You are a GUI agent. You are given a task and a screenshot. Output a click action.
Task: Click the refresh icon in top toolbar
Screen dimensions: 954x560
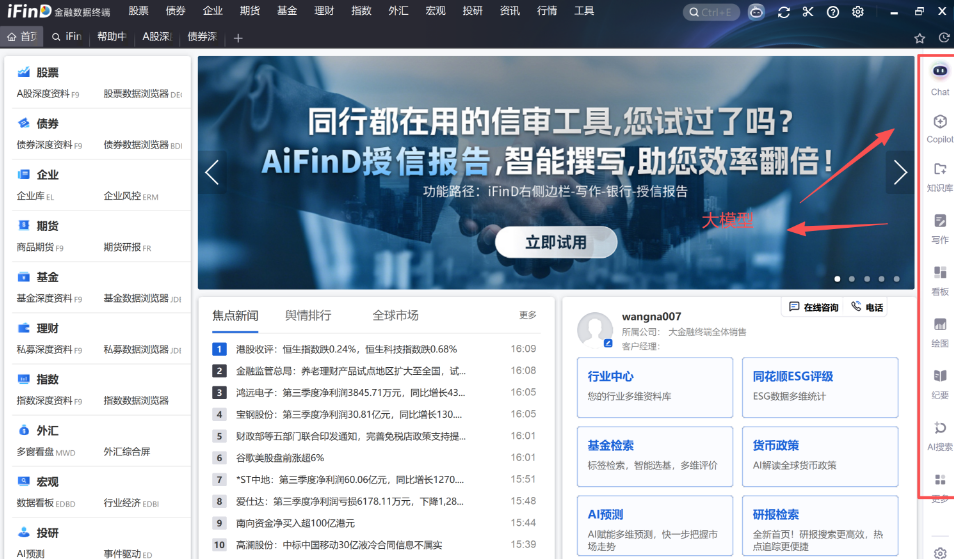tap(783, 12)
